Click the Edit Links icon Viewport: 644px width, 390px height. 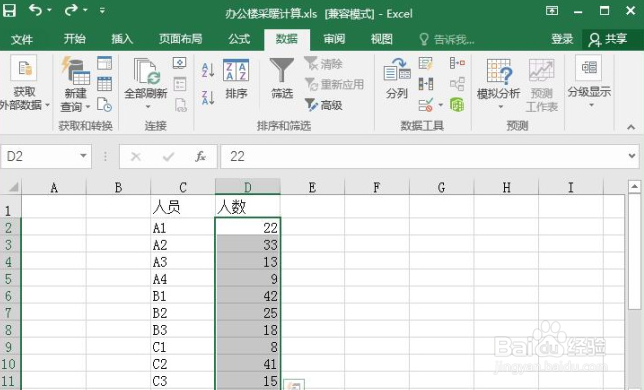click(180, 105)
